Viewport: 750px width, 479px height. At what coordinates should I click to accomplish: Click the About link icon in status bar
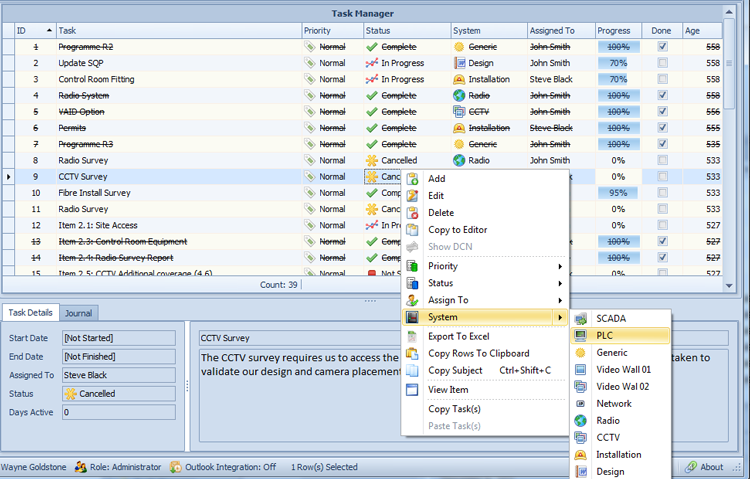click(691, 467)
